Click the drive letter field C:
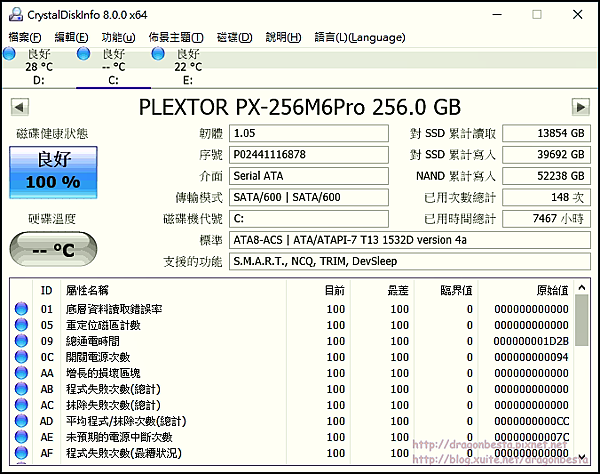600x474 pixels. click(309, 218)
